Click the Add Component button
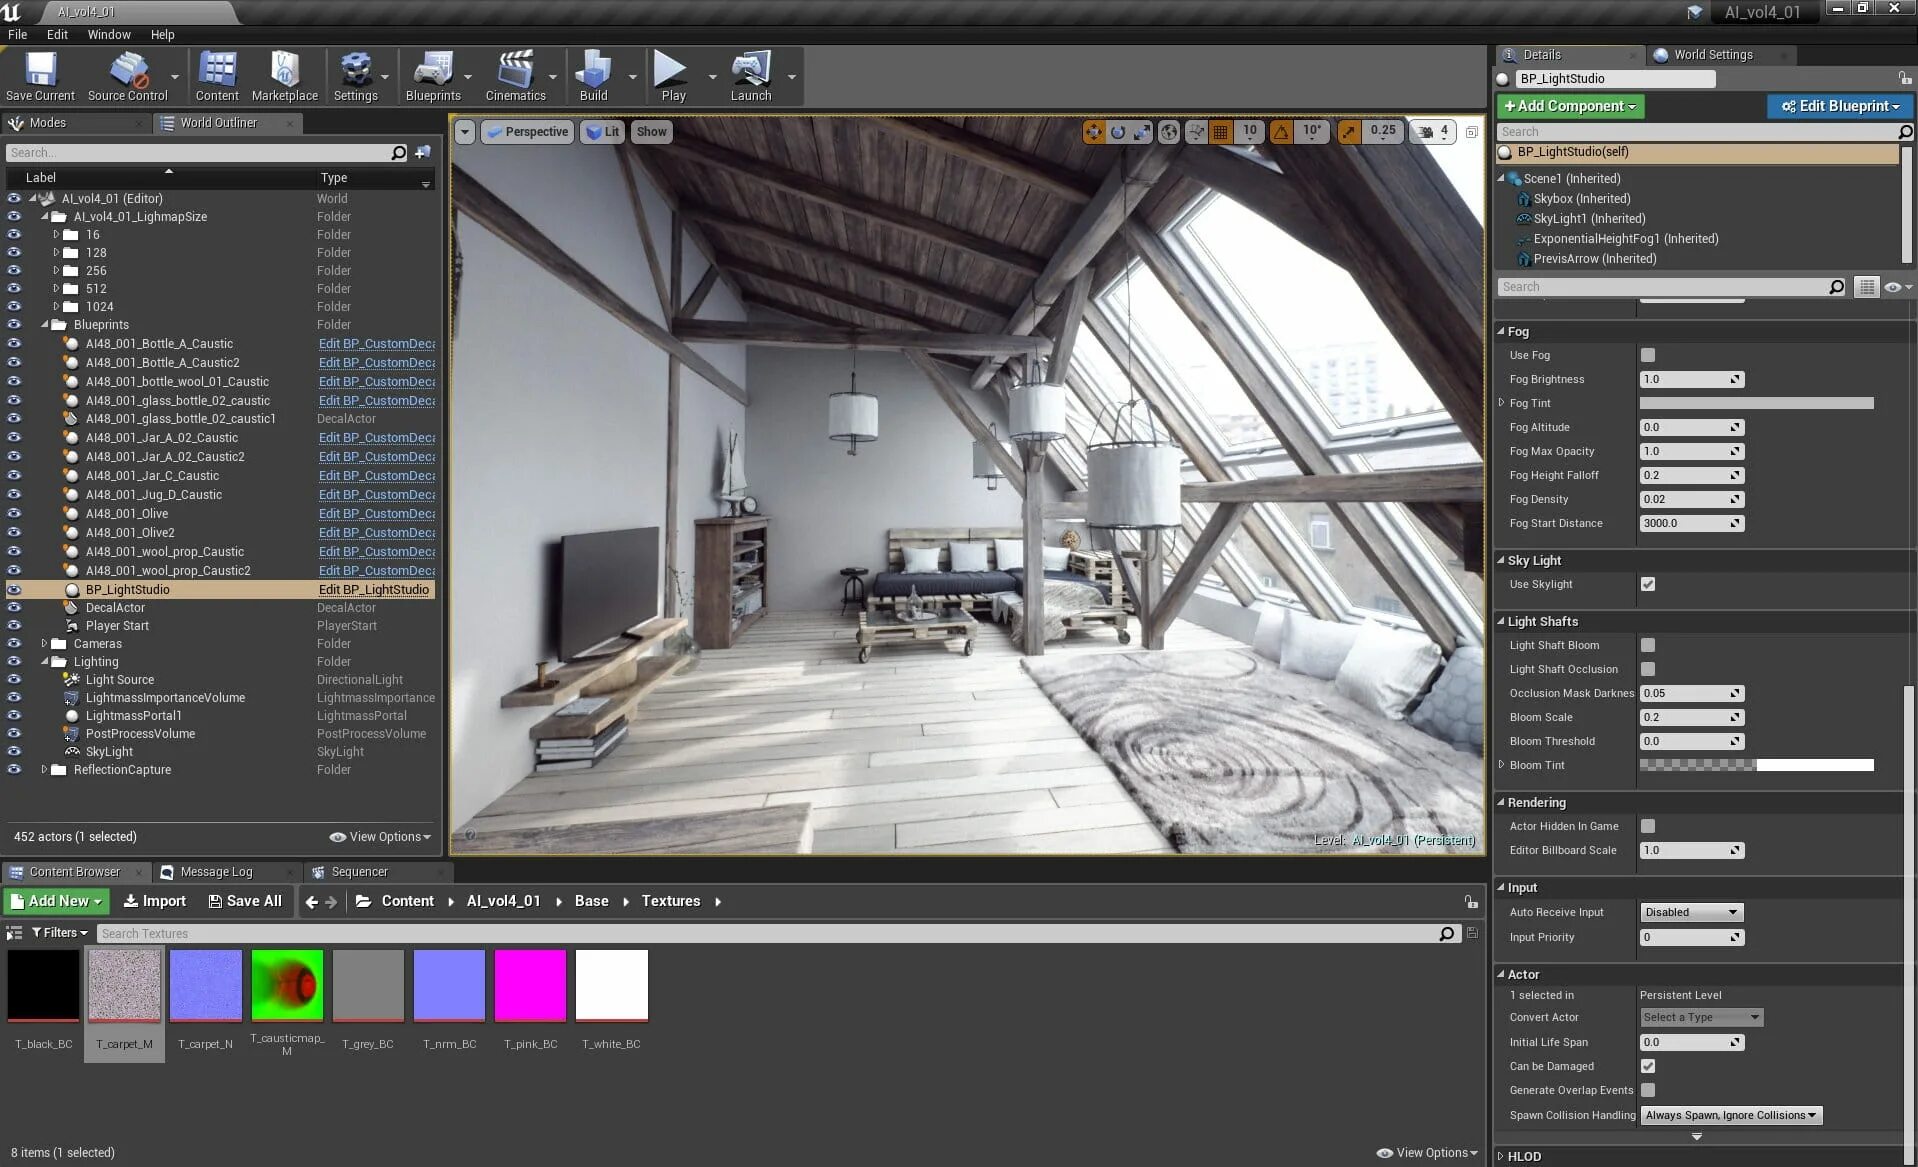This screenshot has width=1918, height=1167. pyautogui.click(x=1569, y=106)
